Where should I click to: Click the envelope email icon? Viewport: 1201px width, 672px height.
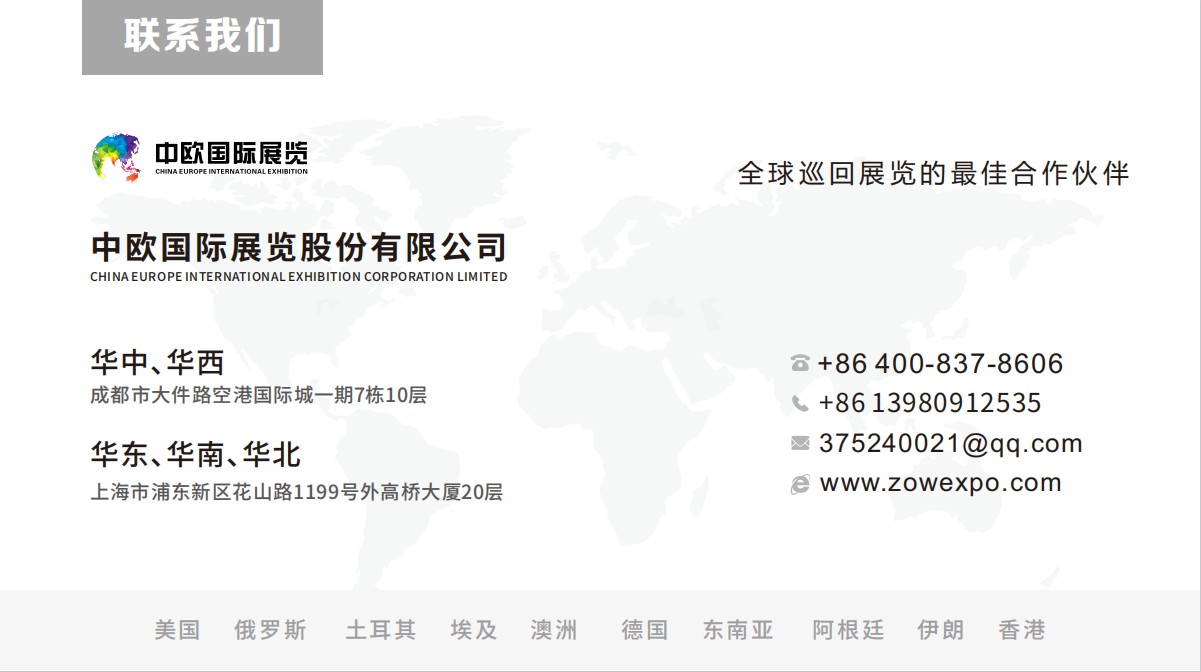point(800,443)
